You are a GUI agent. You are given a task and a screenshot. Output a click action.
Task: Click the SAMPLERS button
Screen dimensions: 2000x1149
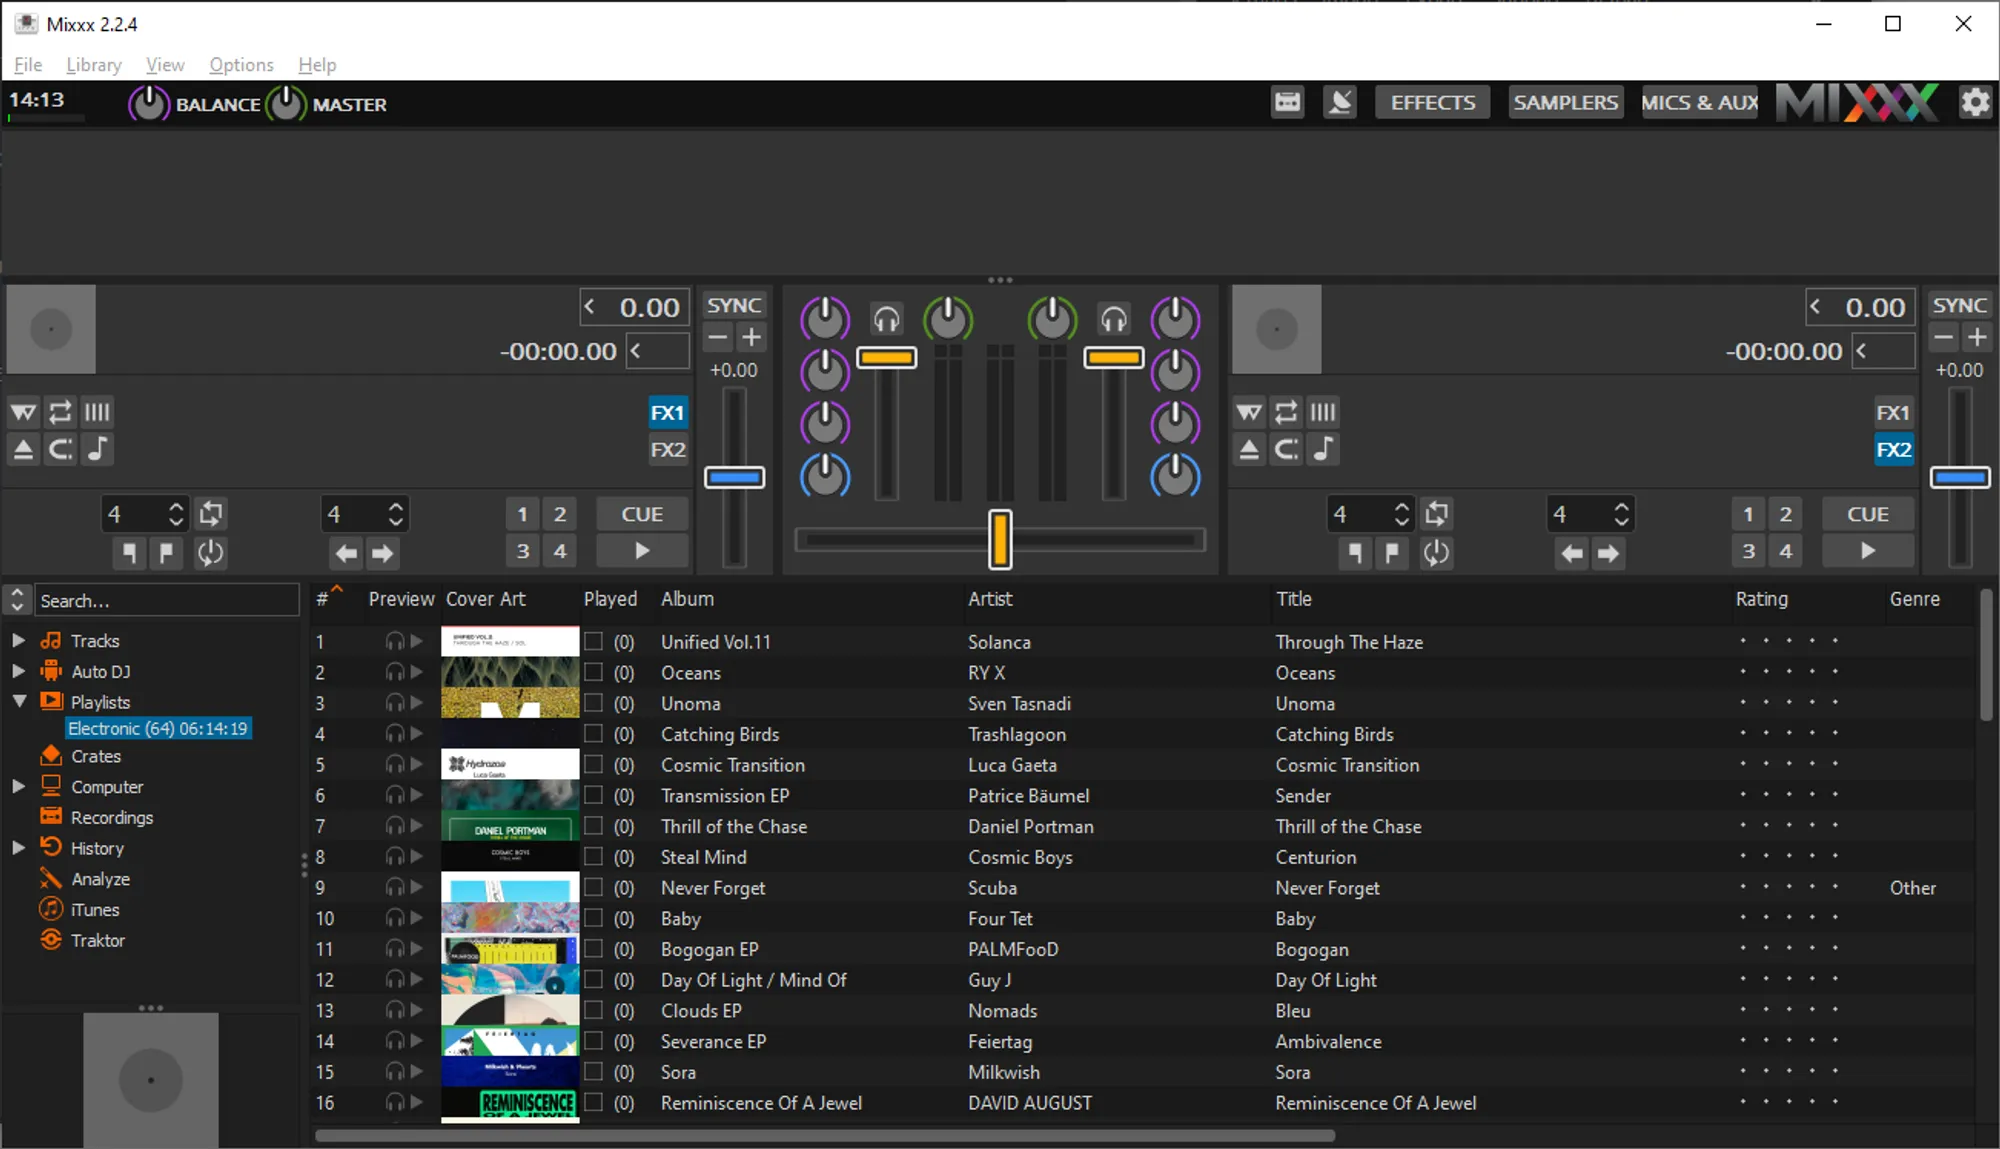pyautogui.click(x=1565, y=102)
